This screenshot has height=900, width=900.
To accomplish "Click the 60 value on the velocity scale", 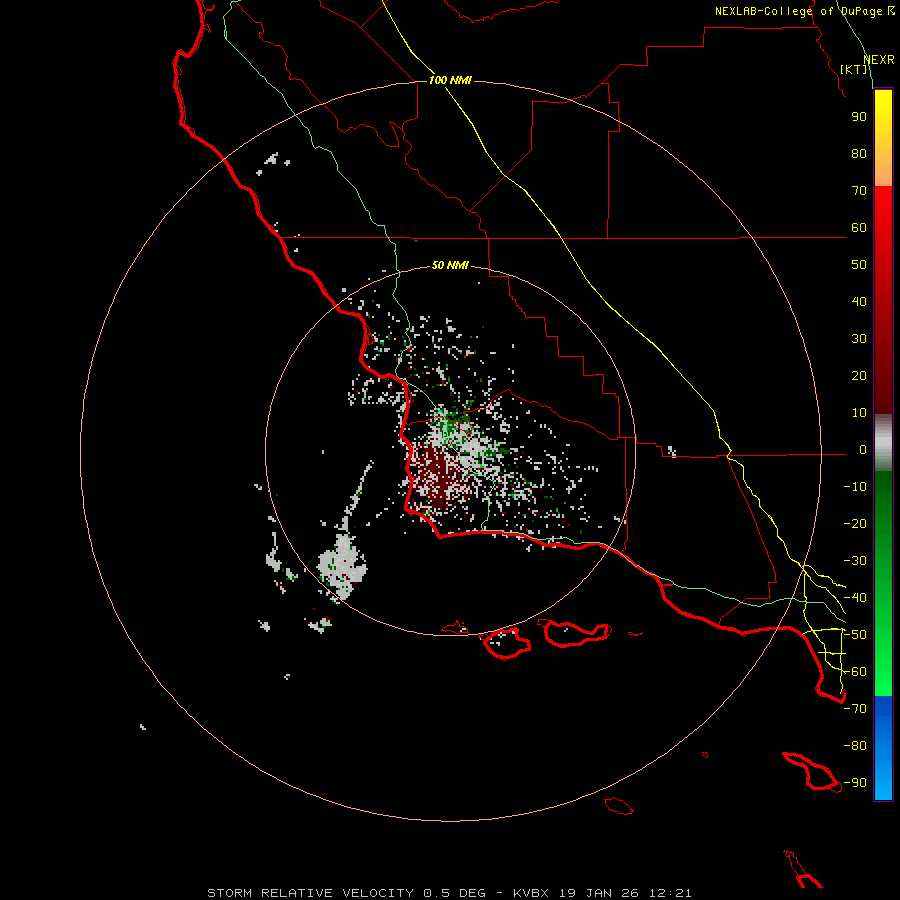I will 859,228.
